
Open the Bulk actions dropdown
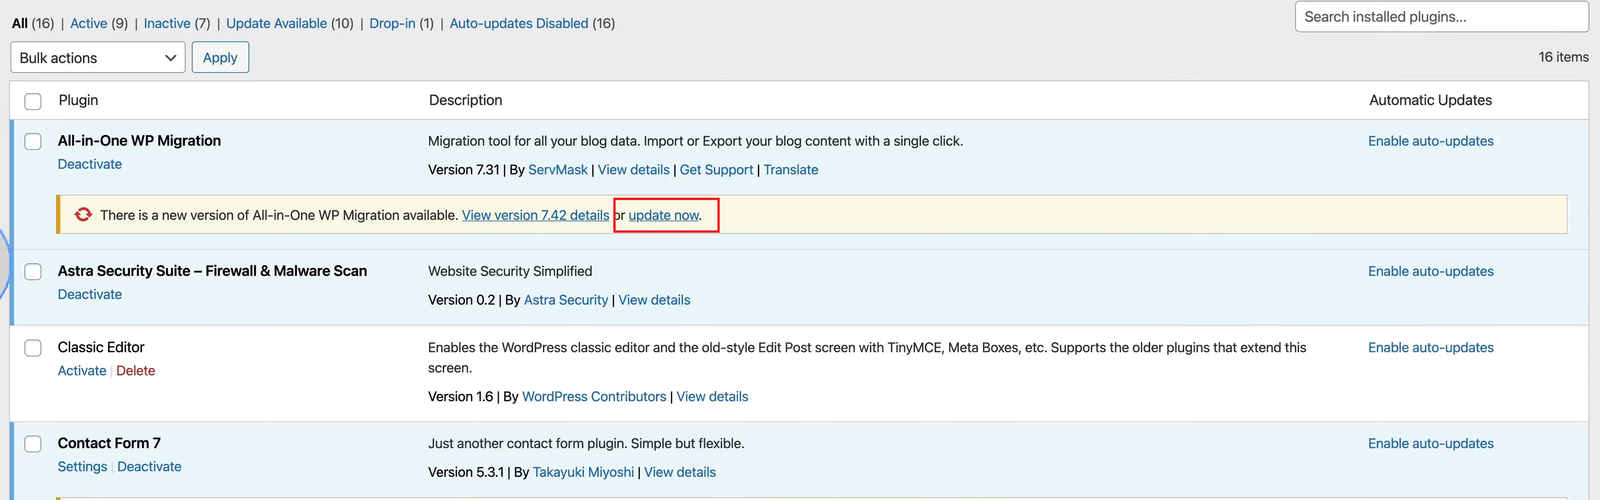[x=98, y=57]
